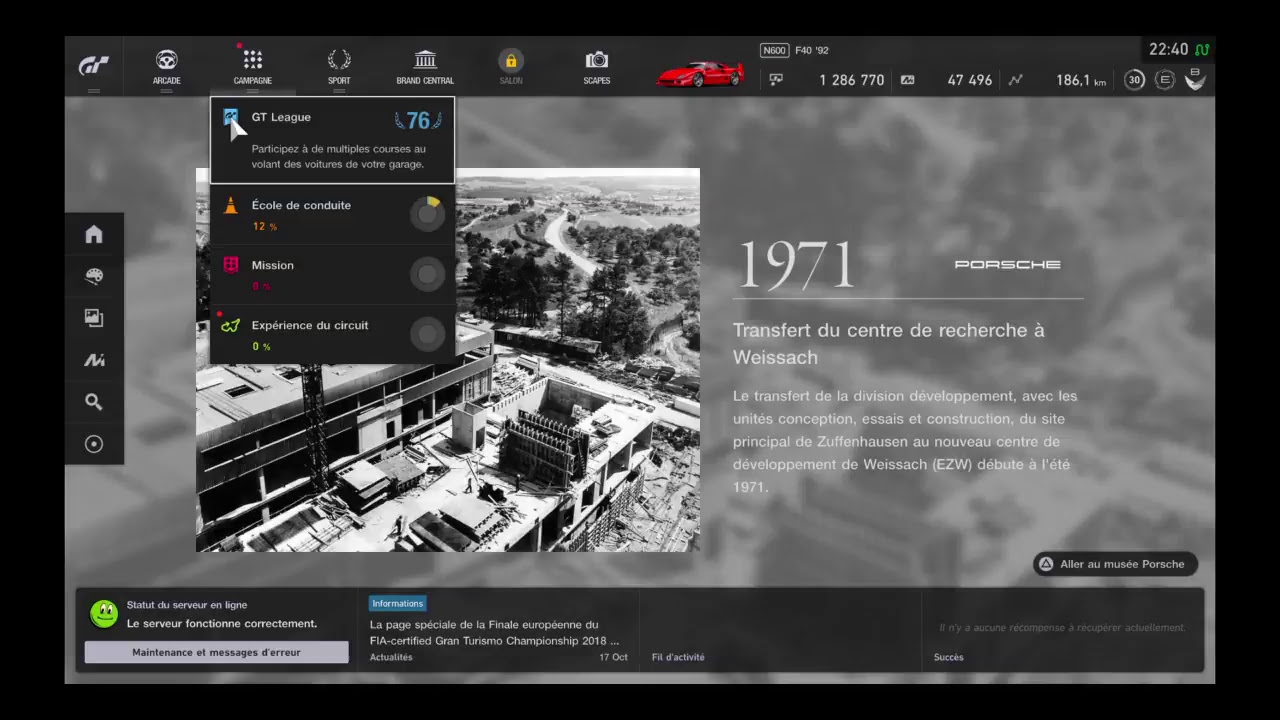
Task: Select GT League entry
Action: click(x=332, y=140)
